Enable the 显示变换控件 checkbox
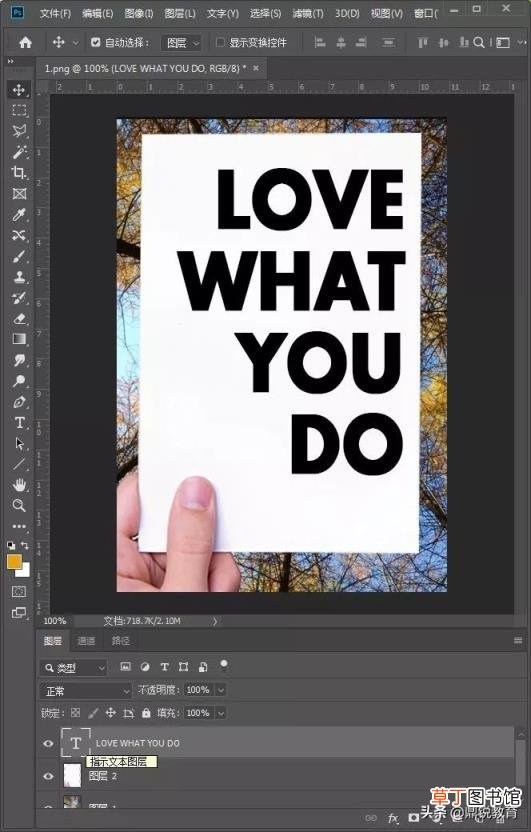 [220, 42]
